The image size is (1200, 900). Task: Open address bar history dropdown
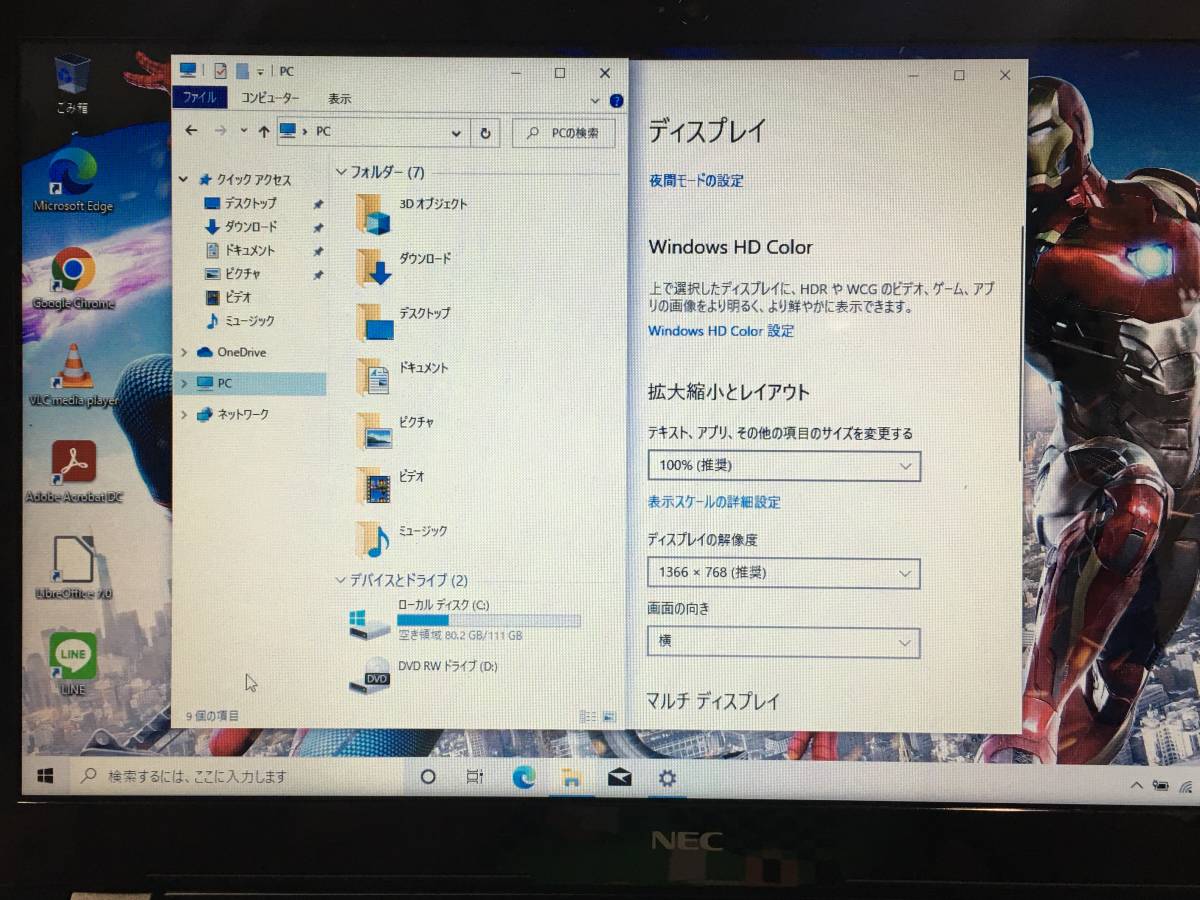456,132
